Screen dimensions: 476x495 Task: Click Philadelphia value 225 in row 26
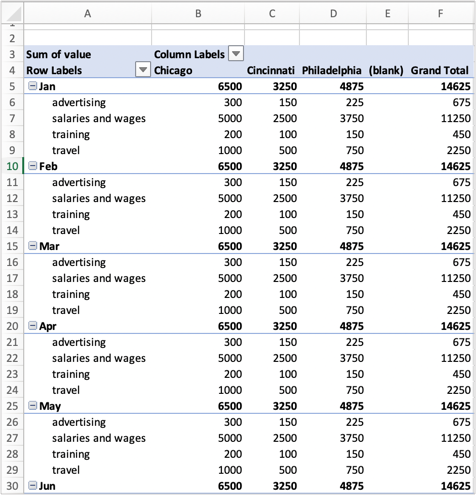[355, 422]
